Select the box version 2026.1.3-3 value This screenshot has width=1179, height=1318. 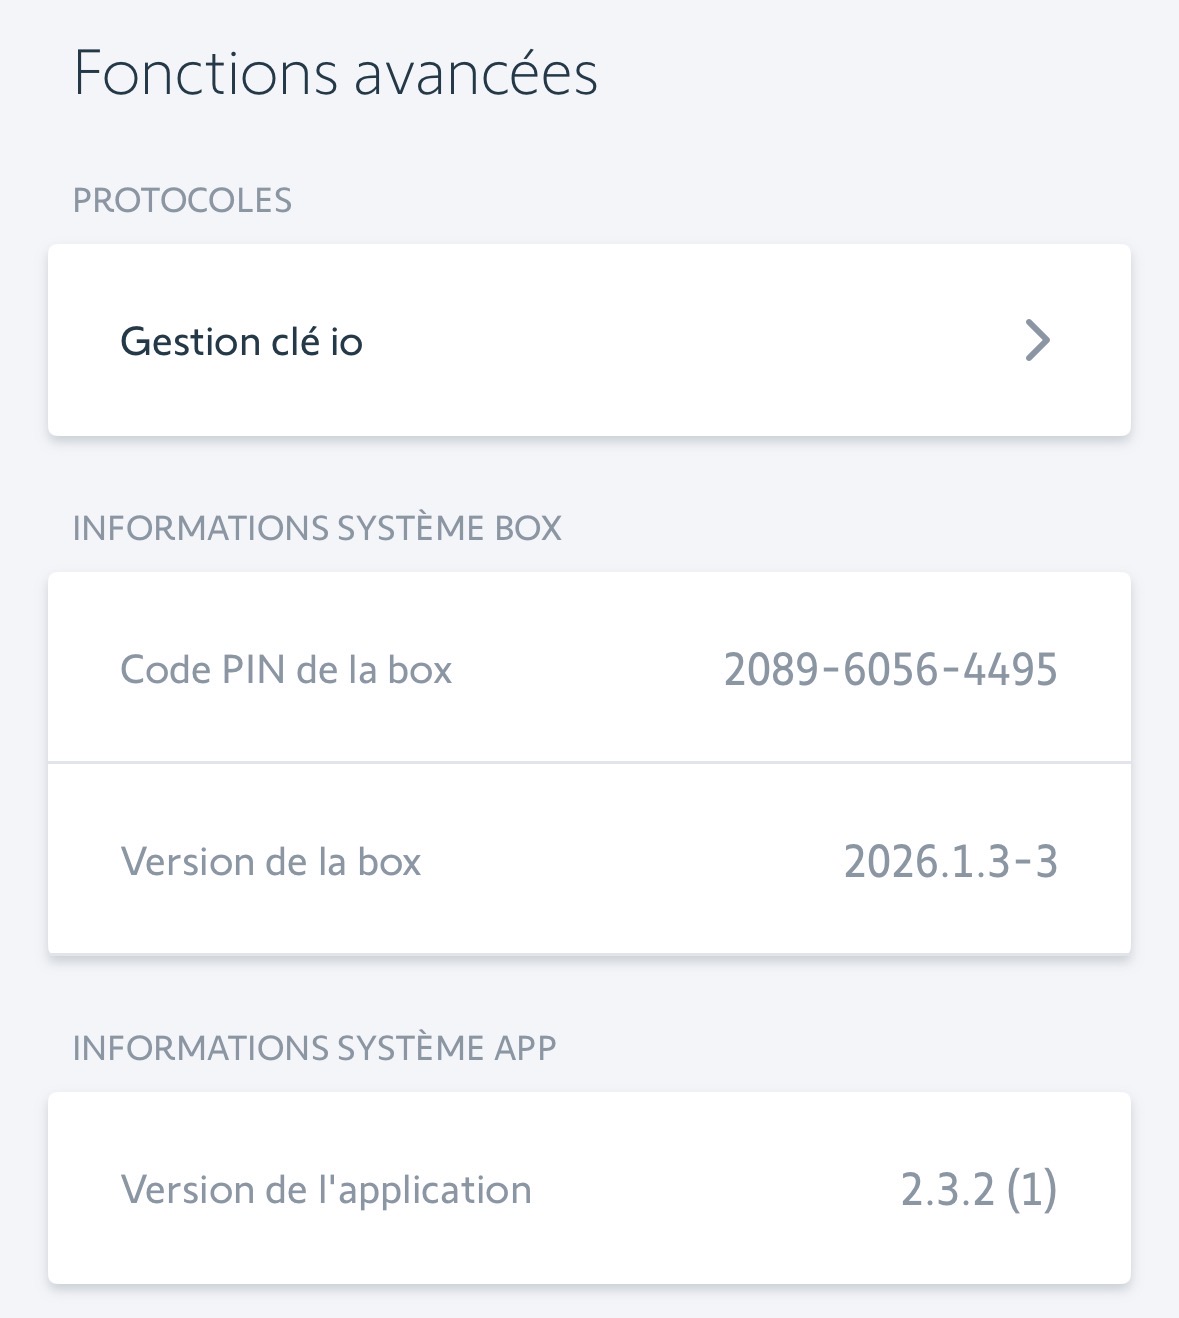coord(950,862)
